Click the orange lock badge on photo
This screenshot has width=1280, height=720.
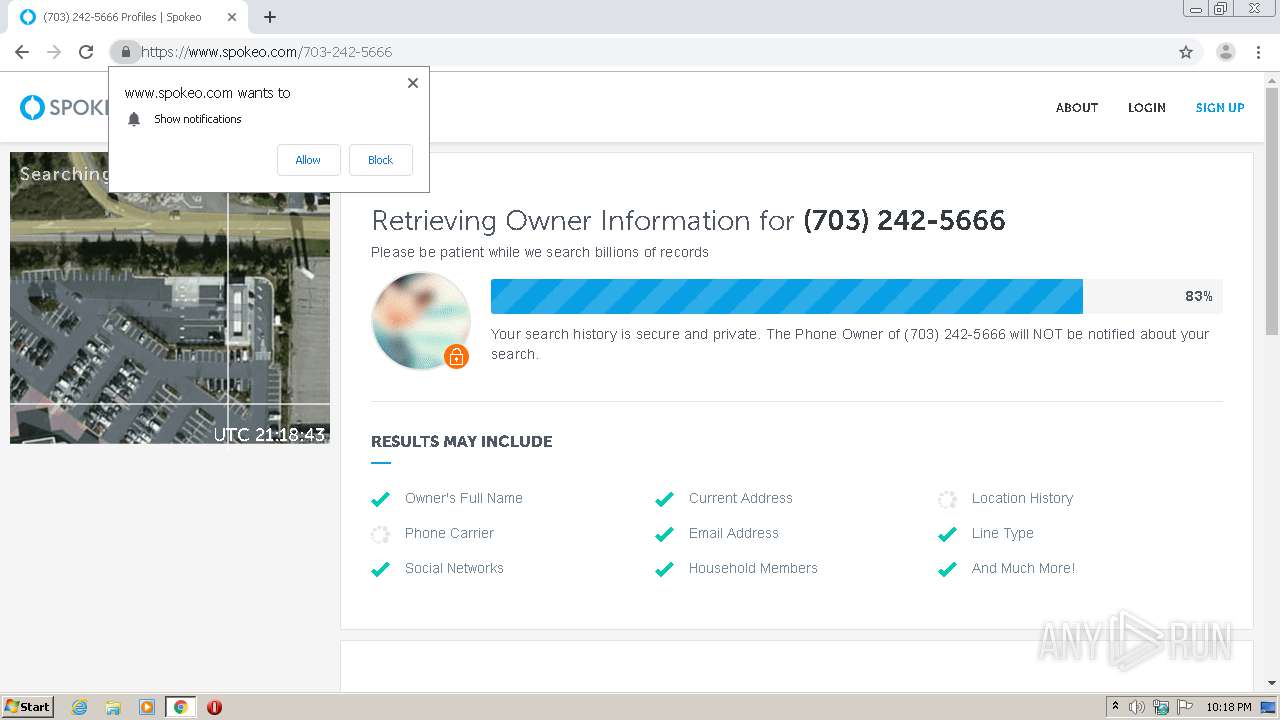tap(456, 356)
